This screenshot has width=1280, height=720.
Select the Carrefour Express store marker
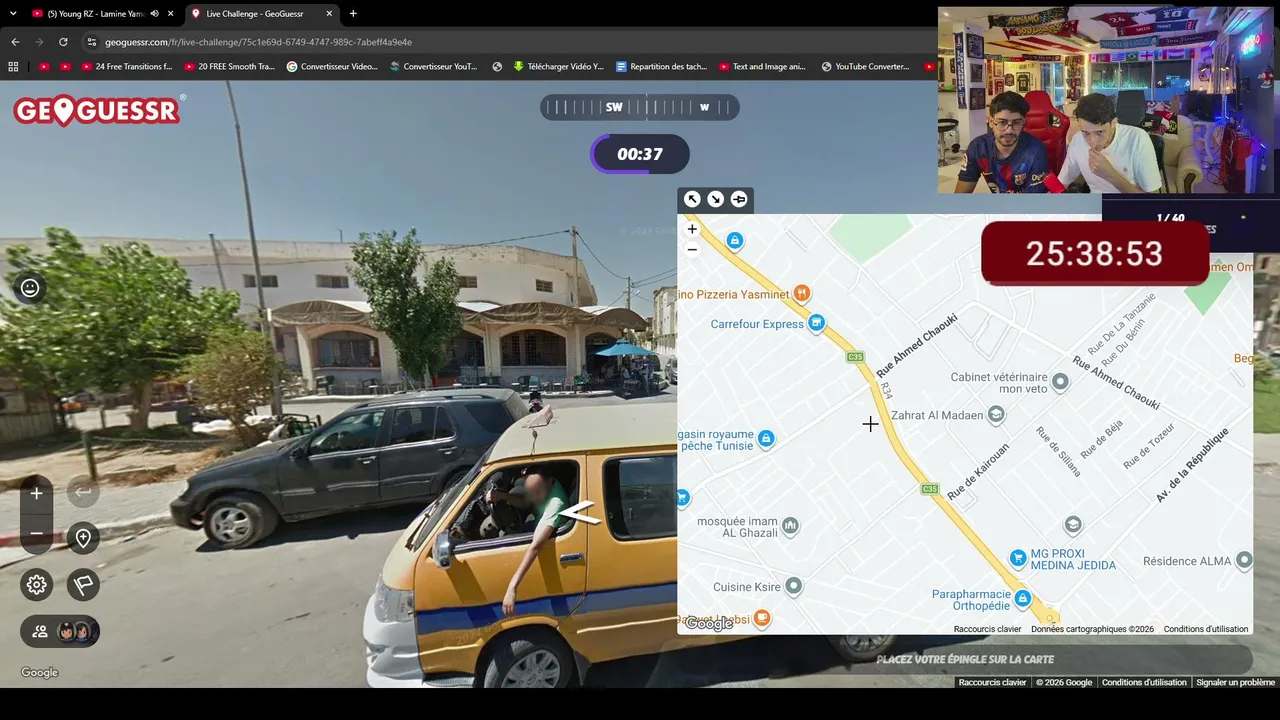(817, 322)
